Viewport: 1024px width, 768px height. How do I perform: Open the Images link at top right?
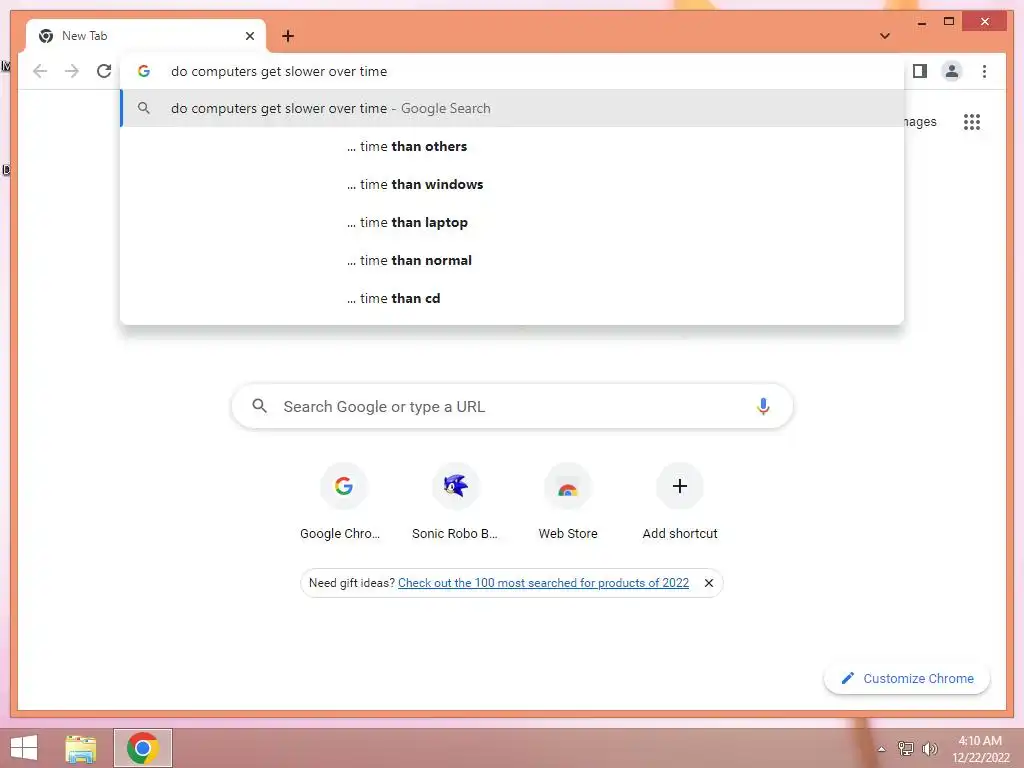click(x=920, y=121)
